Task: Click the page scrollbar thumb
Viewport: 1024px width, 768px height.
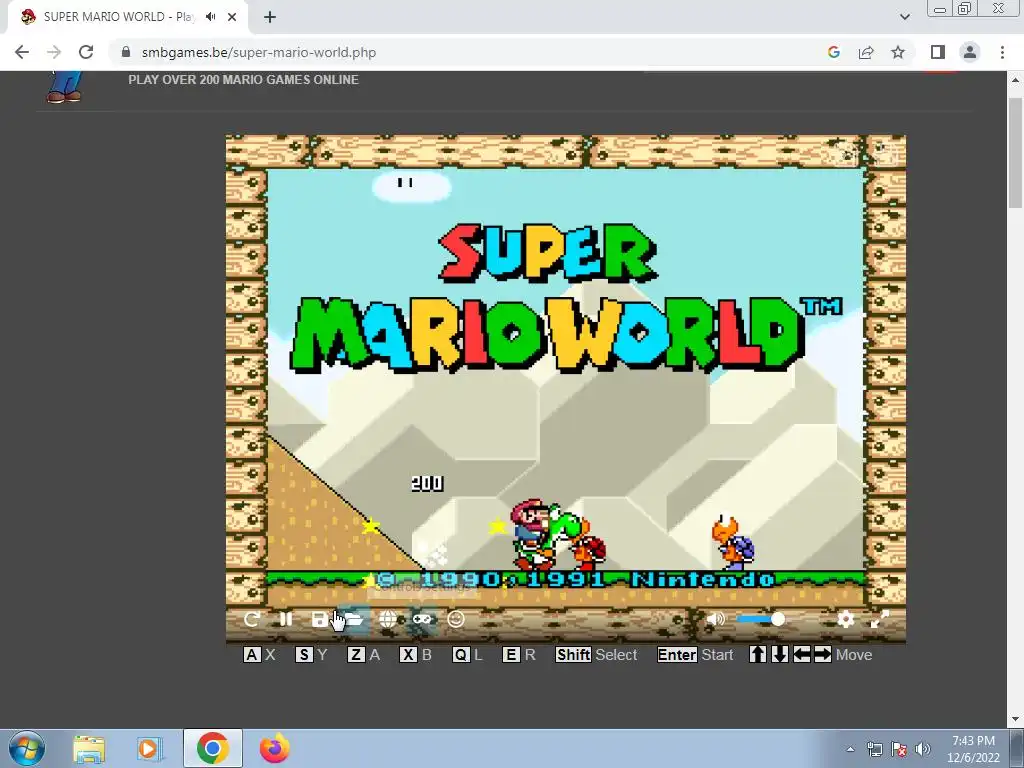Action: click(1015, 153)
